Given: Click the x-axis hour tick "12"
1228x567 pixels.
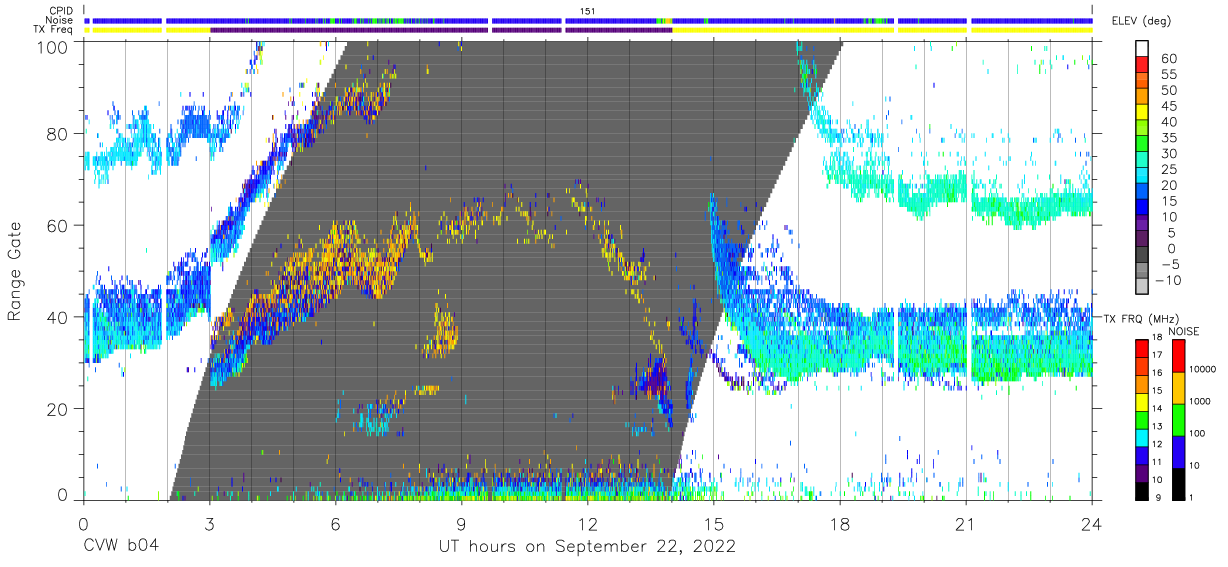Looking at the screenshot, I should (x=588, y=523).
